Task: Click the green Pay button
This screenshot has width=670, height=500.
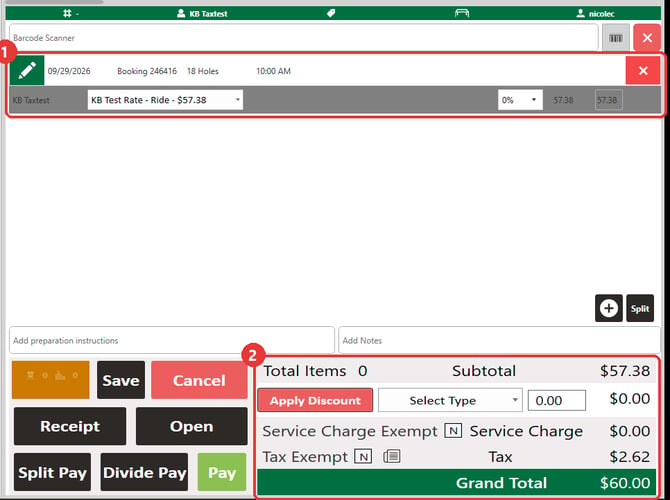Action: (x=222, y=472)
